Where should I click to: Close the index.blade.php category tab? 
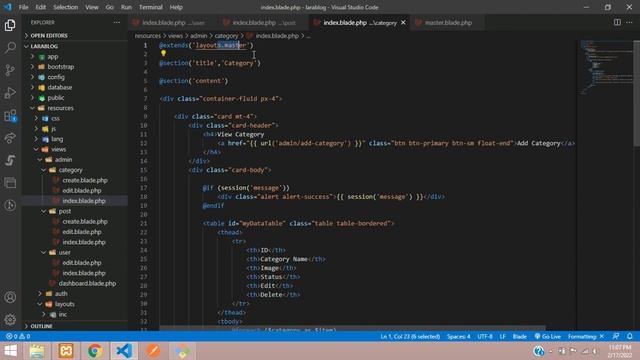click(x=403, y=22)
